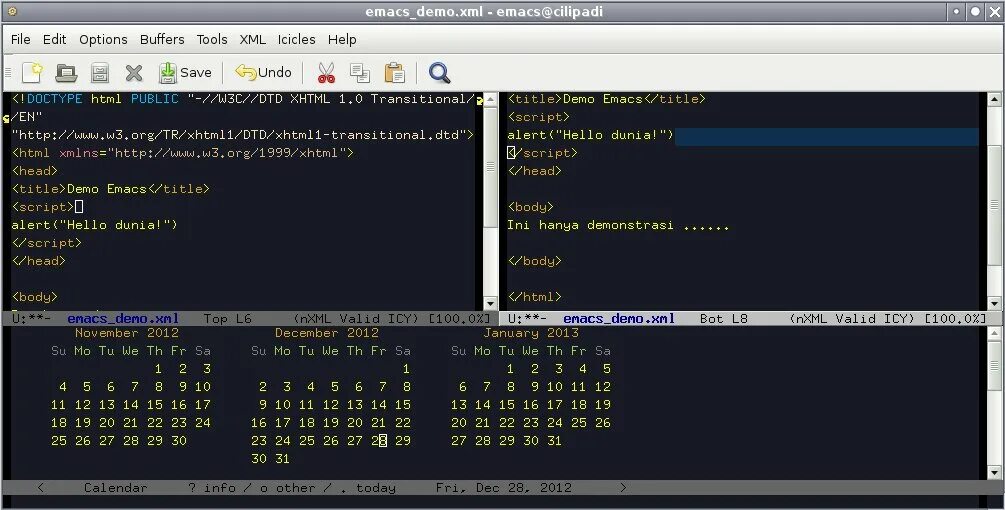Click the Paste clipboard icon
The height and width of the screenshot is (510, 1005).
coord(394,72)
